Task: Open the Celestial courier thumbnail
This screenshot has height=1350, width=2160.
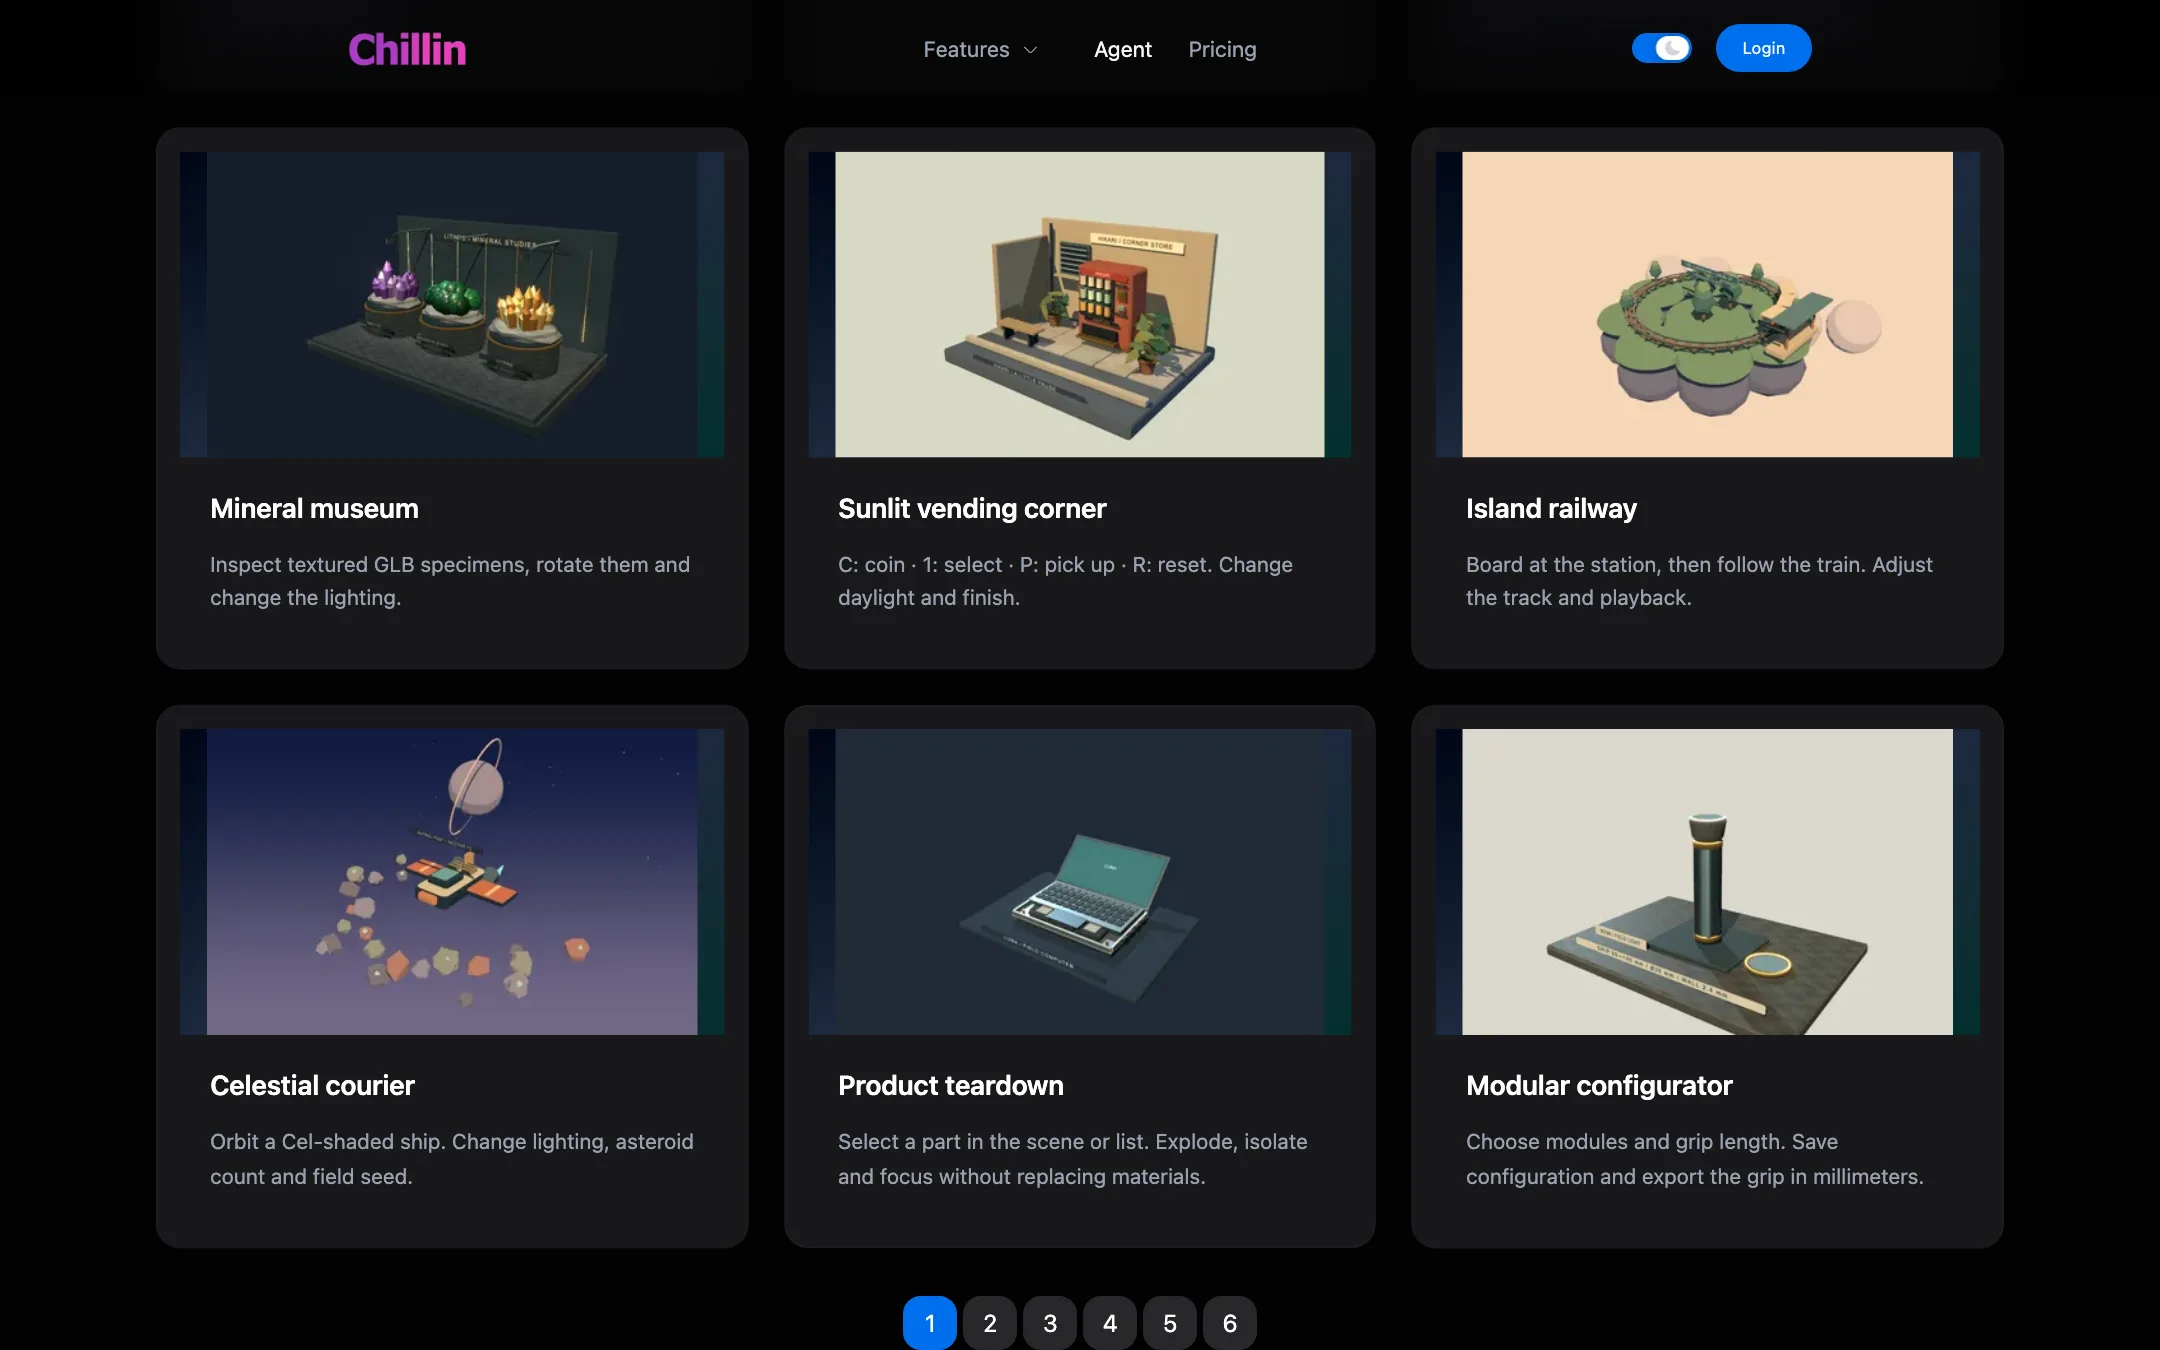Action: (x=452, y=881)
